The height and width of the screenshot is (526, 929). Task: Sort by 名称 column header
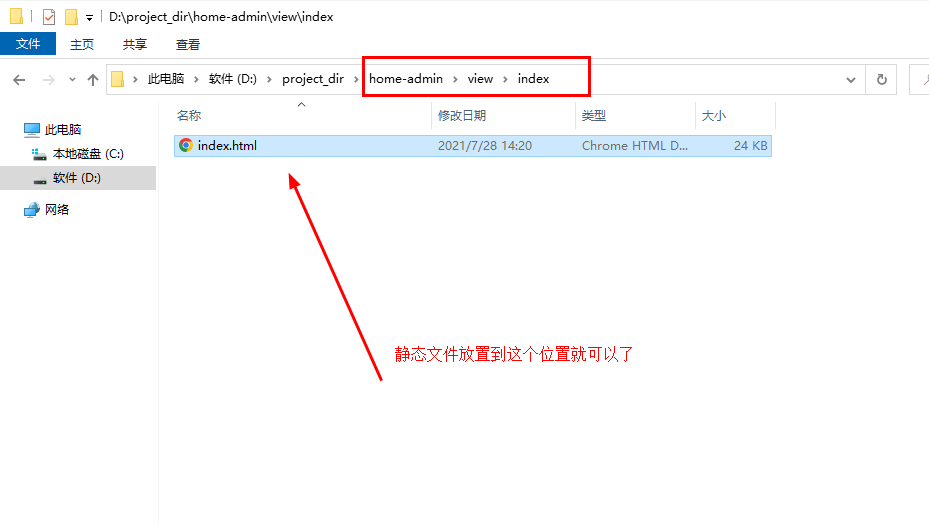[189, 116]
